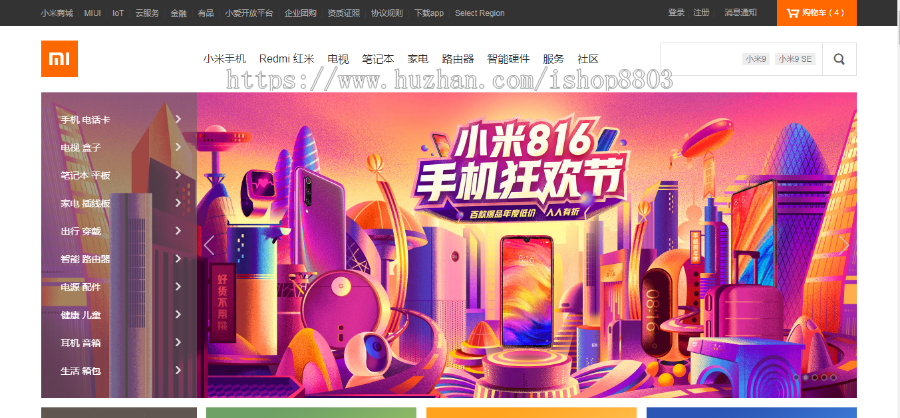900x418 pixels.
Task: Open the Redmi 红米 navigation menu
Action: pos(286,59)
